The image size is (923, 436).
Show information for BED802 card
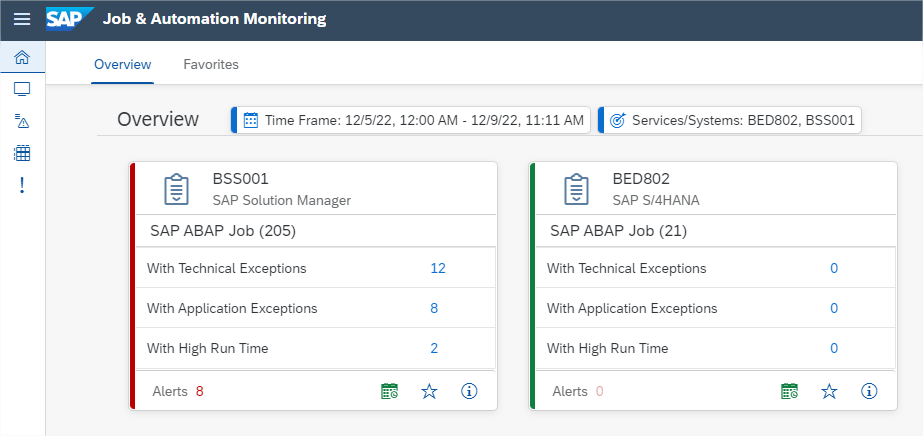(869, 391)
